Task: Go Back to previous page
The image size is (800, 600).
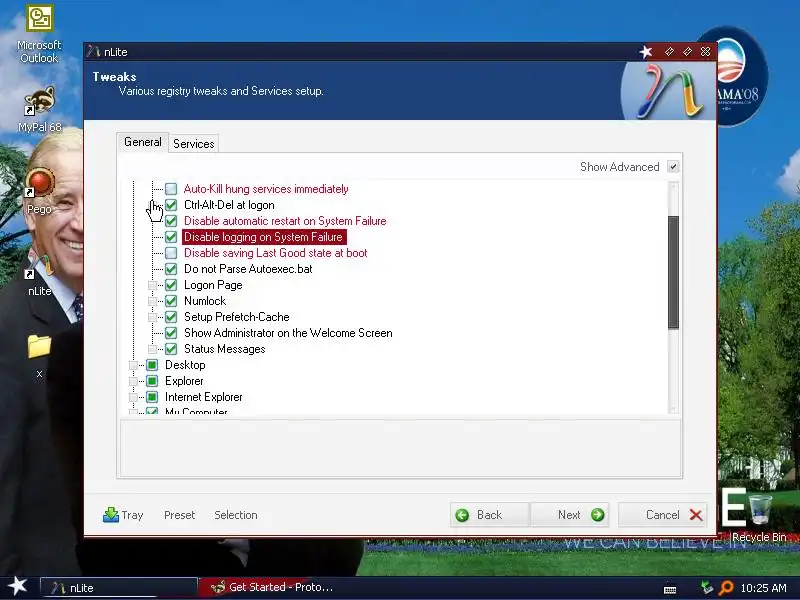Action: pos(490,515)
